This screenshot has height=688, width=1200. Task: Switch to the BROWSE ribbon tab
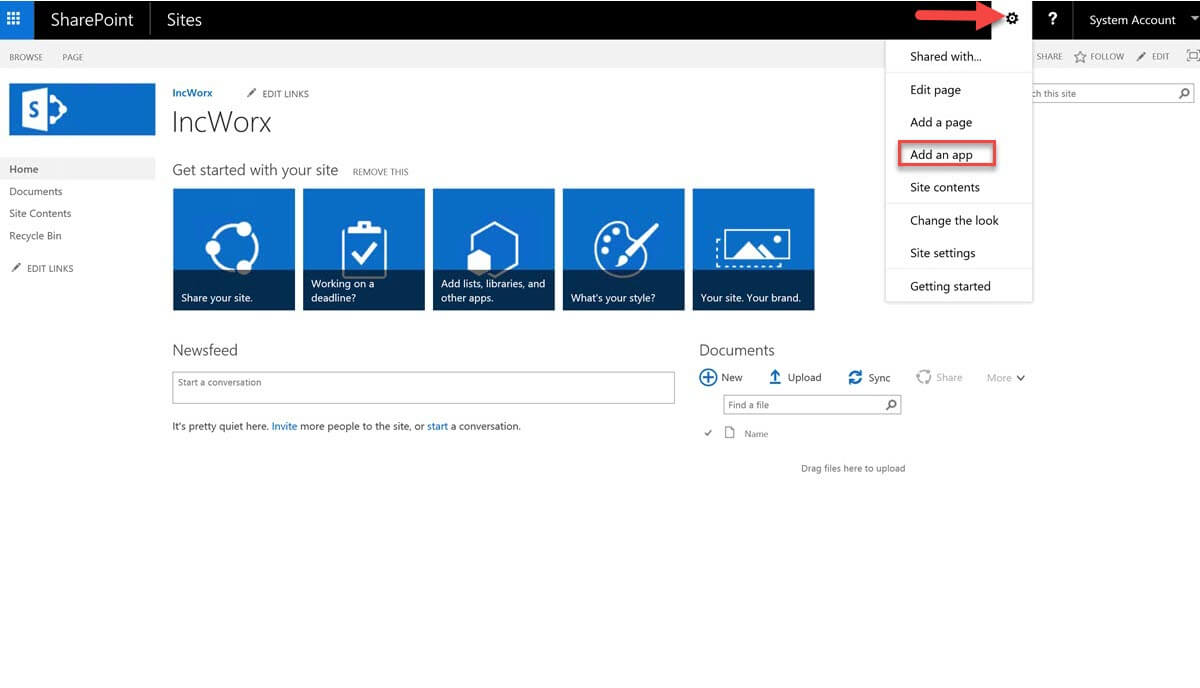coord(26,57)
